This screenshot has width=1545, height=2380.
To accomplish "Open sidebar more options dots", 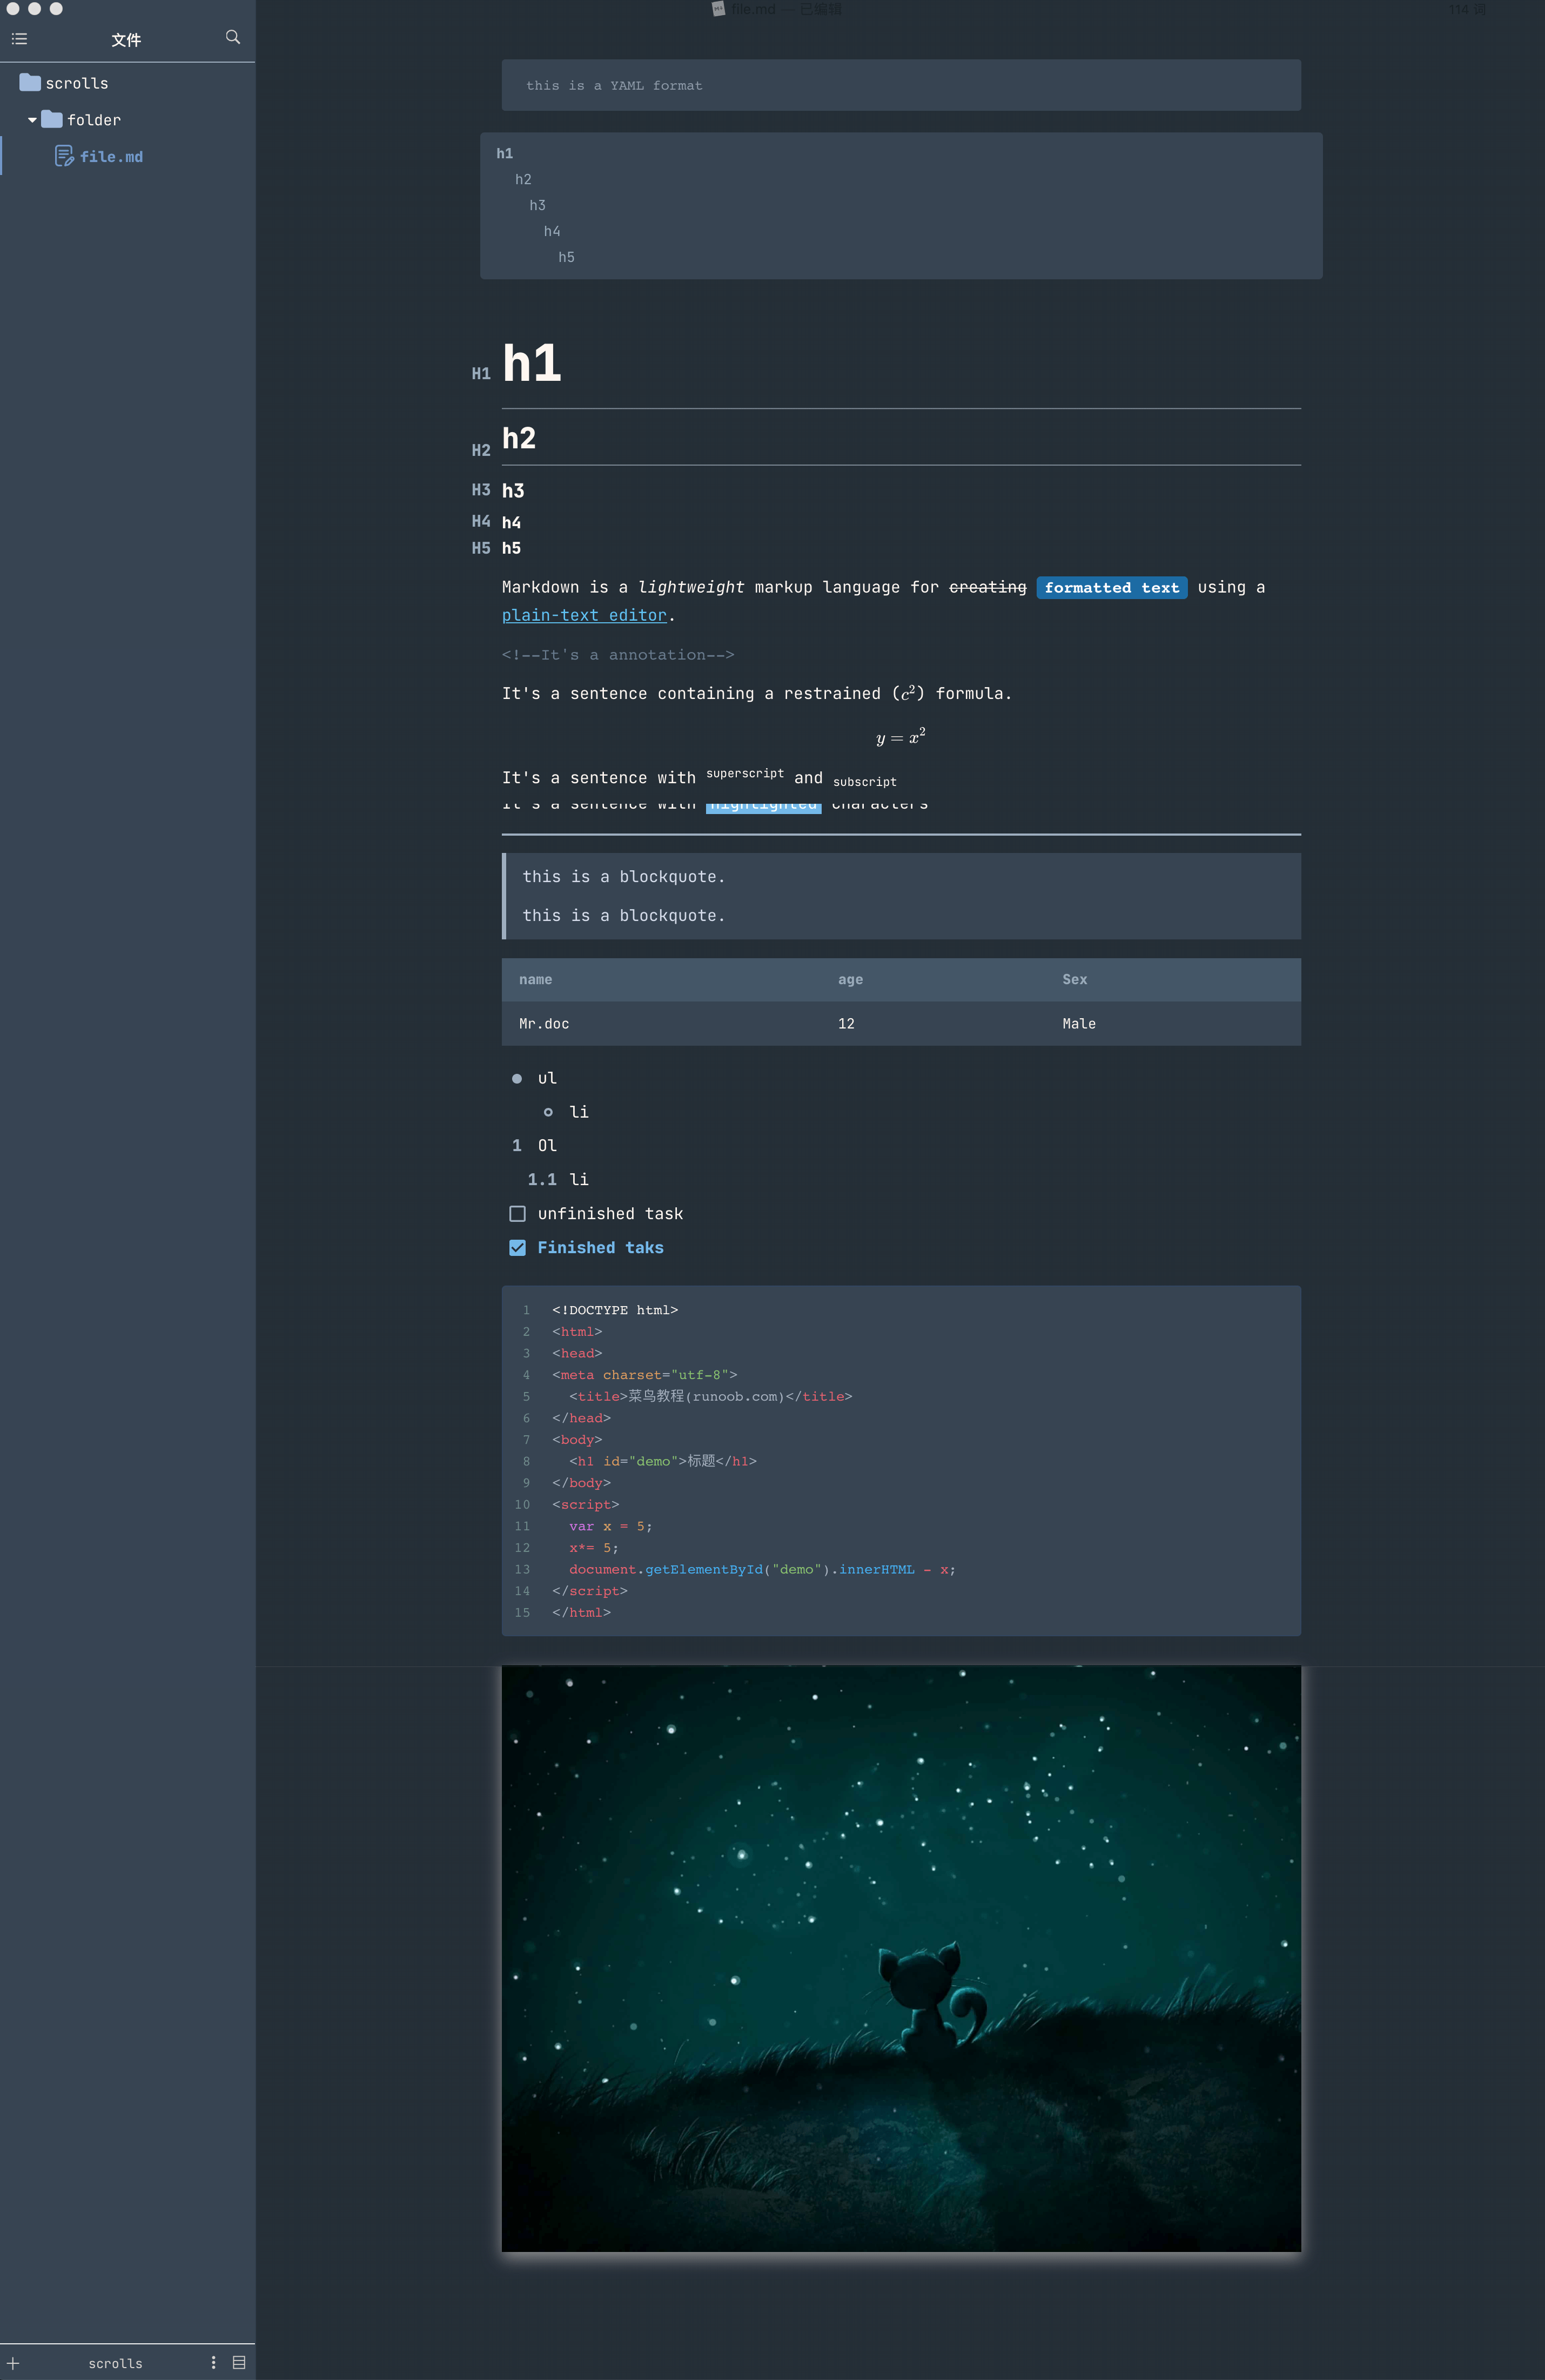I will (213, 2362).
